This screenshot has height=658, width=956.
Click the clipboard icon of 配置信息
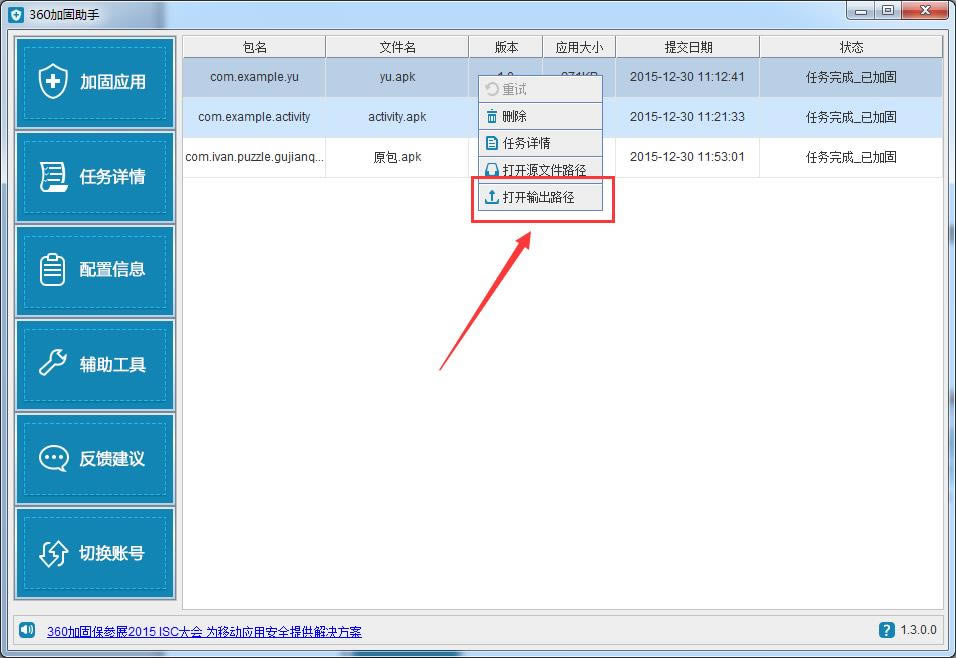pos(52,270)
